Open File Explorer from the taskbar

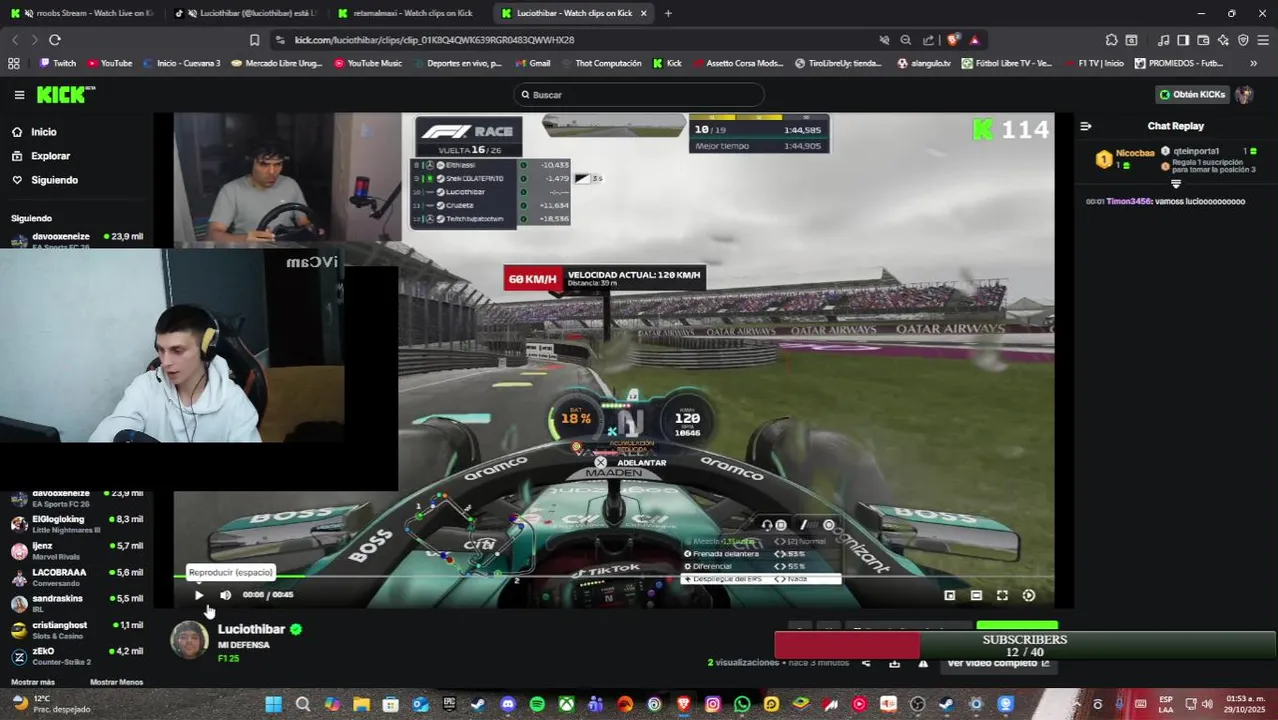[x=361, y=704]
